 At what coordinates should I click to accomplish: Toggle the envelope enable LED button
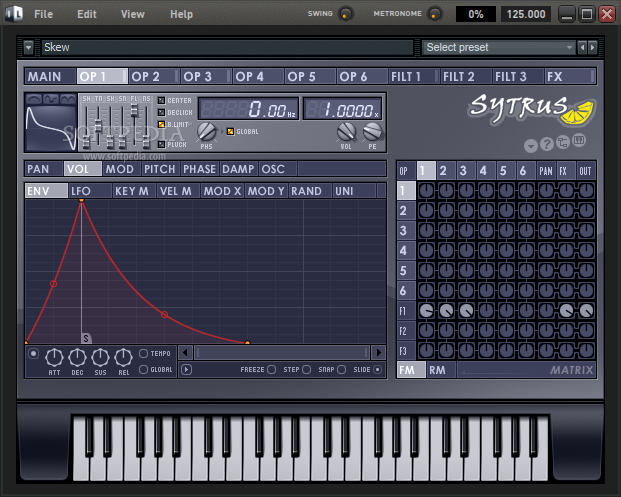(x=34, y=353)
